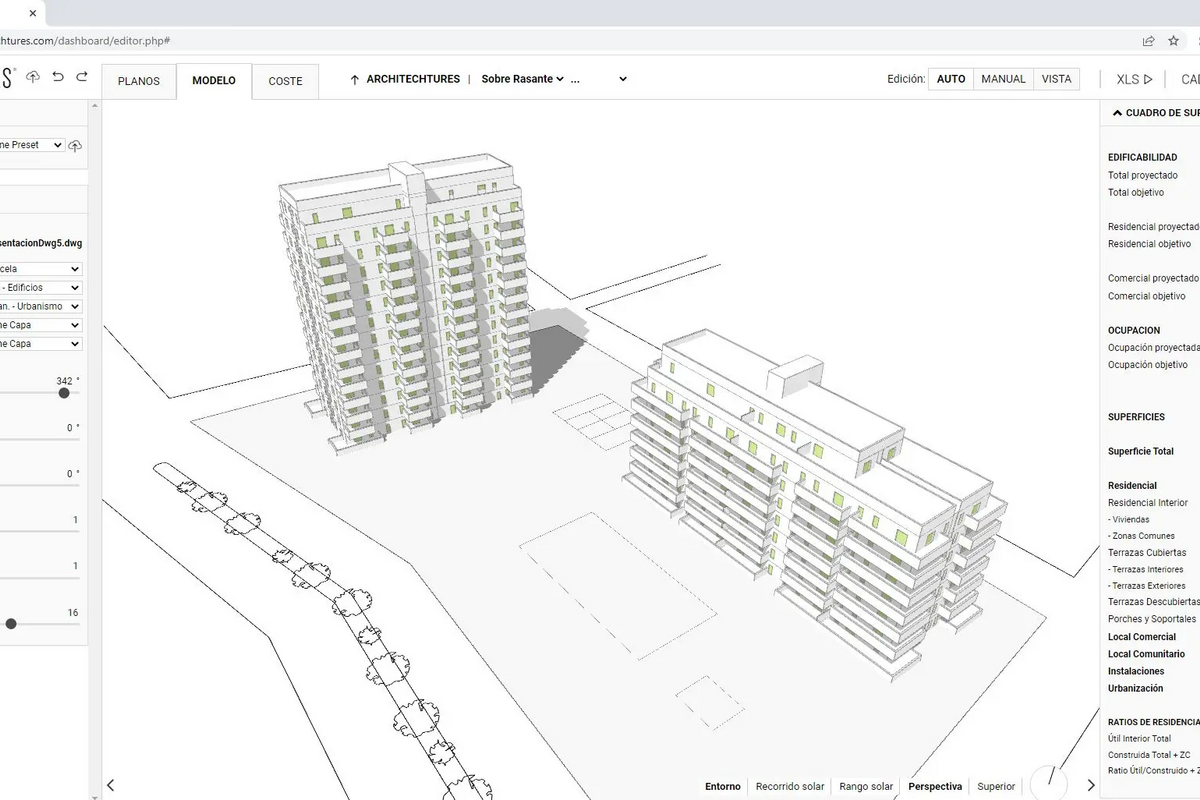Screen dimensions: 1200x800
Task: Open the COSTE tab
Action: (x=285, y=81)
